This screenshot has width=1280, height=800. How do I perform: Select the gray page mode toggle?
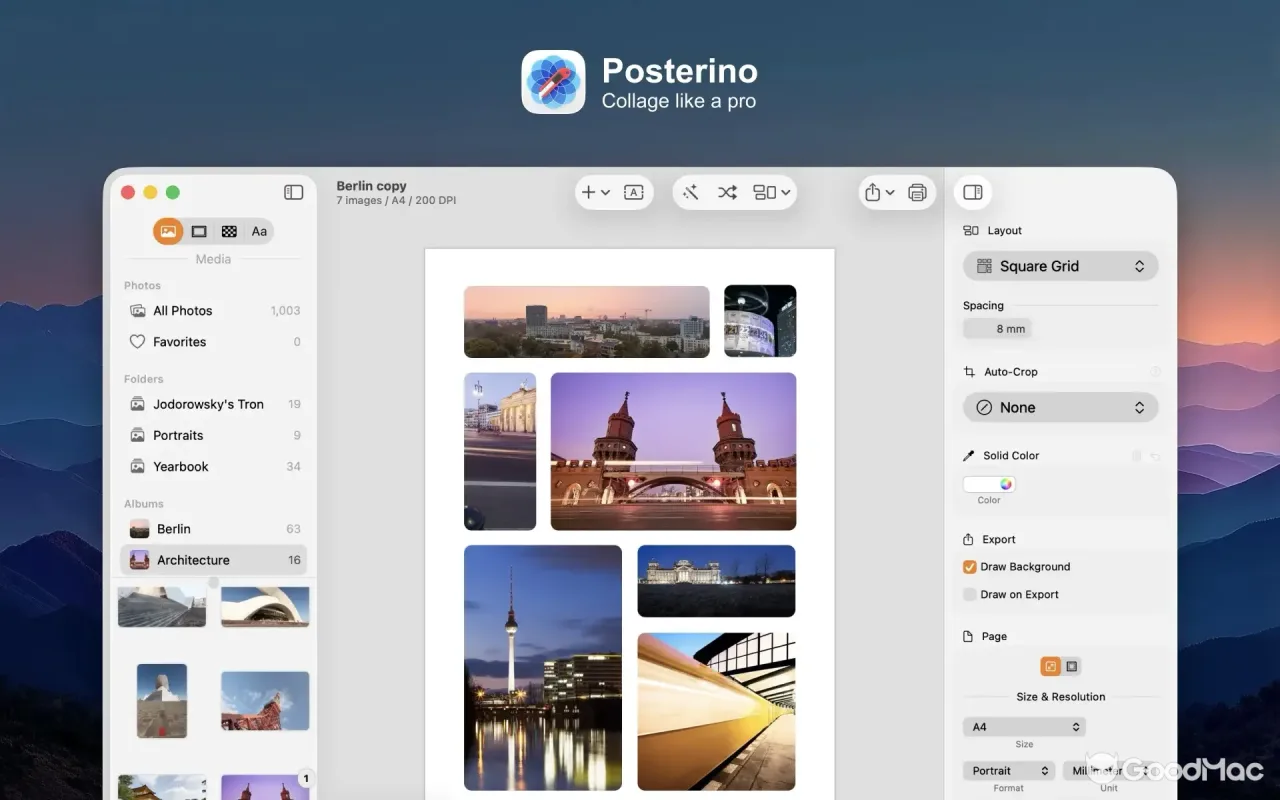(1071, 666)
